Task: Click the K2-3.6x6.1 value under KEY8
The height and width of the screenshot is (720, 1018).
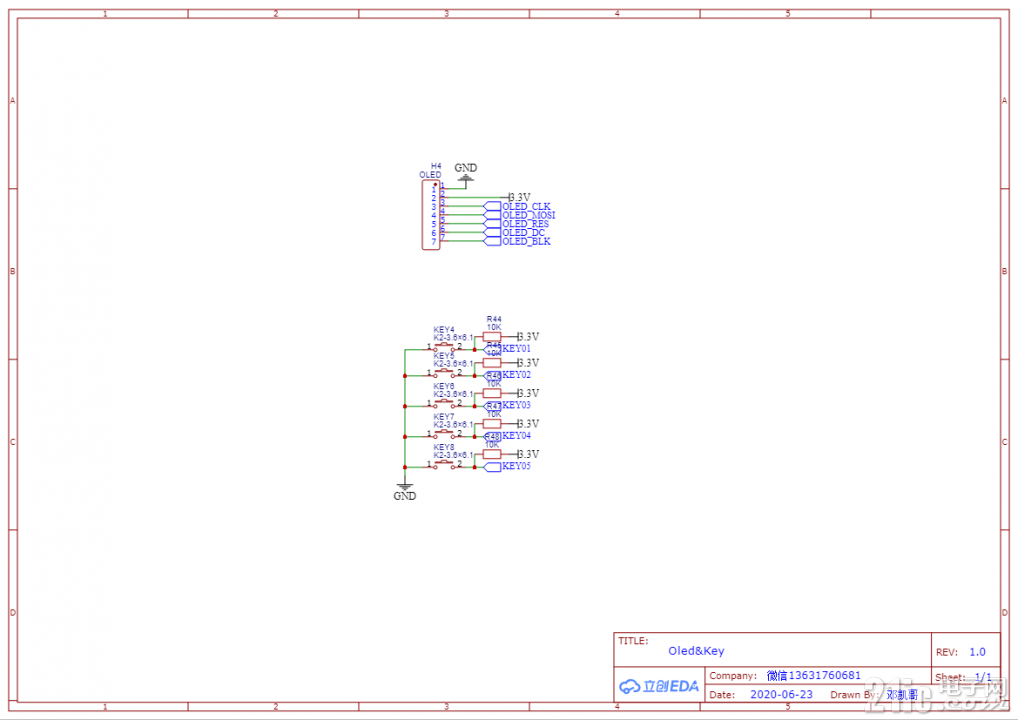Action: (453, 455)
